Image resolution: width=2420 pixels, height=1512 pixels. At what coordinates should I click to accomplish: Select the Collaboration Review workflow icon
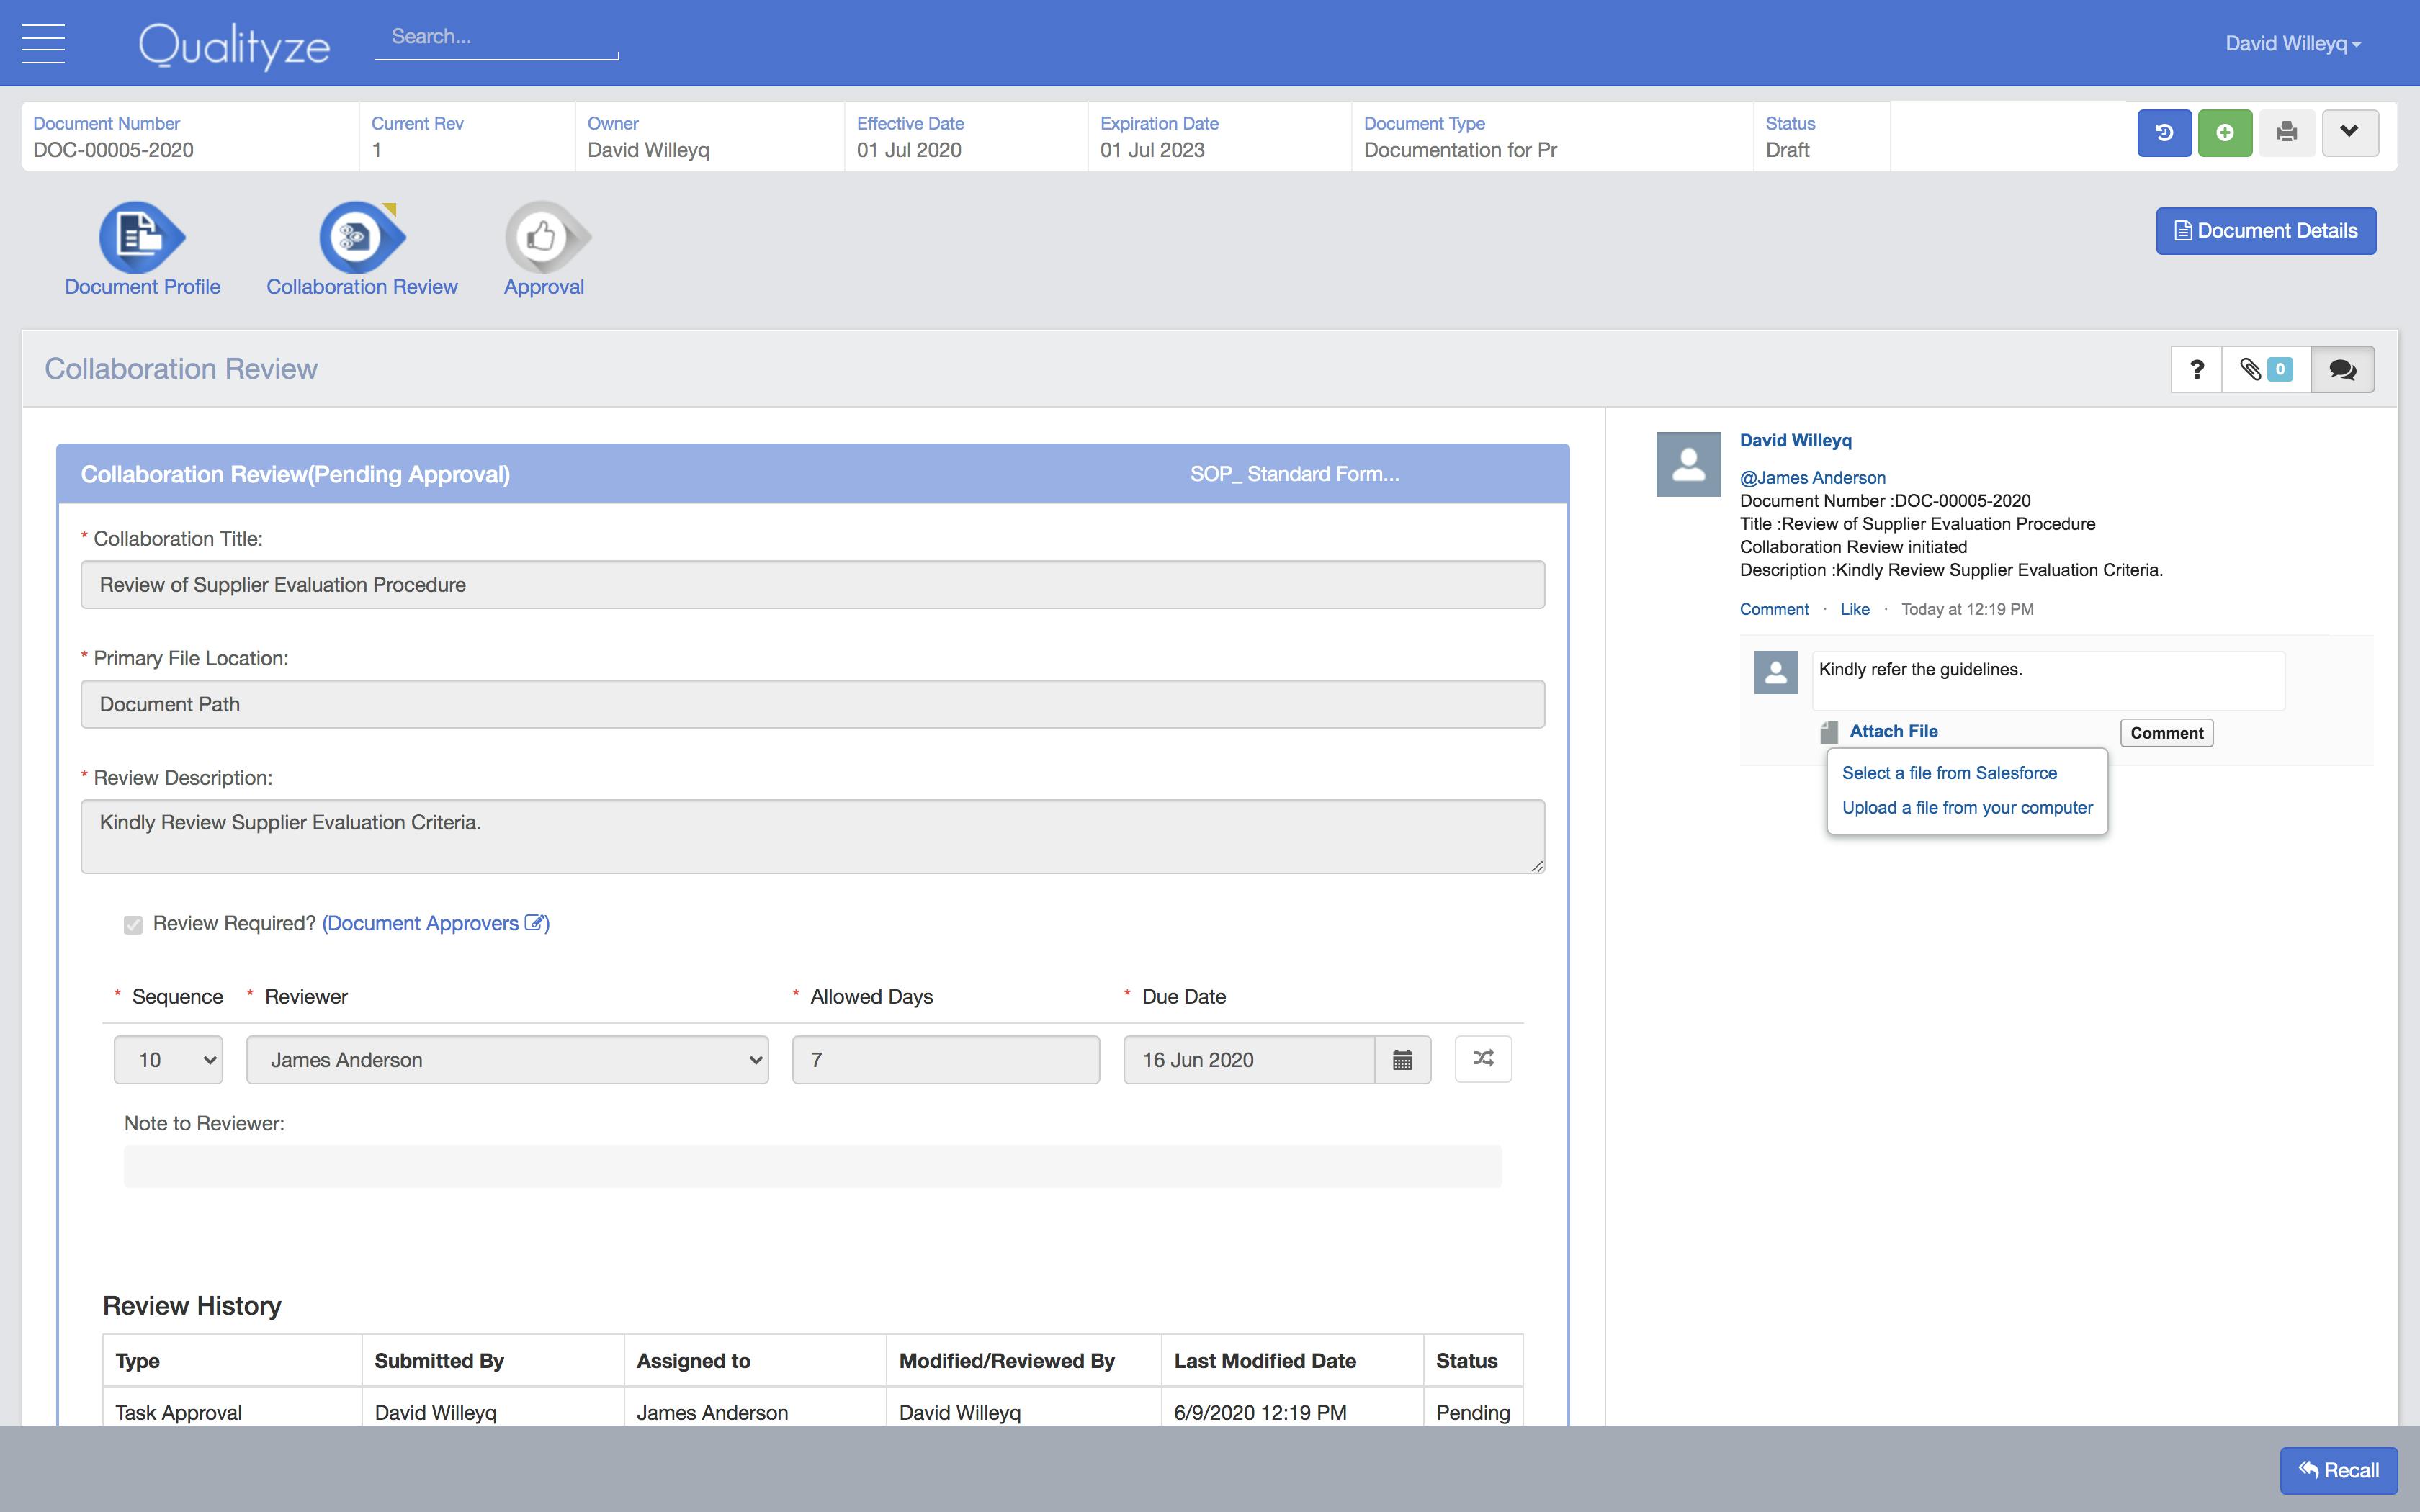[x=360, y=240]
